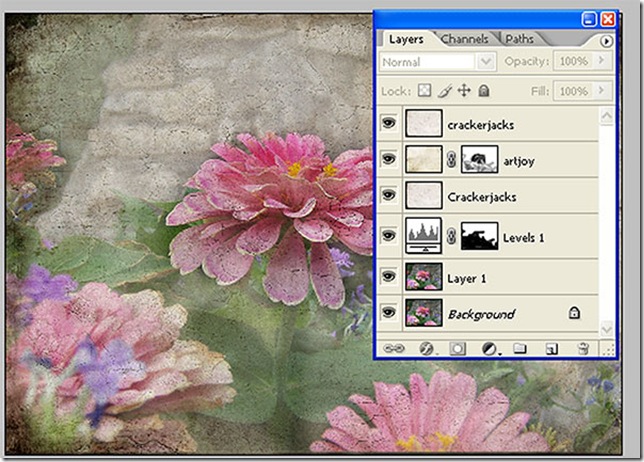Image resolution: width=644 pixels, height=462 pixels.
Task: Click the delete layer trash icon
Action: (584, 348)
